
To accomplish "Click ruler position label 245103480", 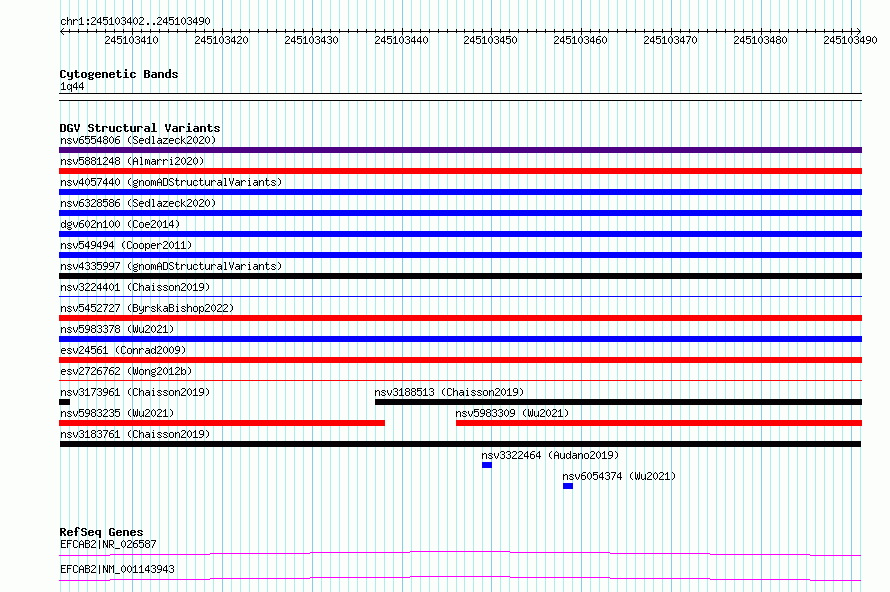I will coord(760,40).
